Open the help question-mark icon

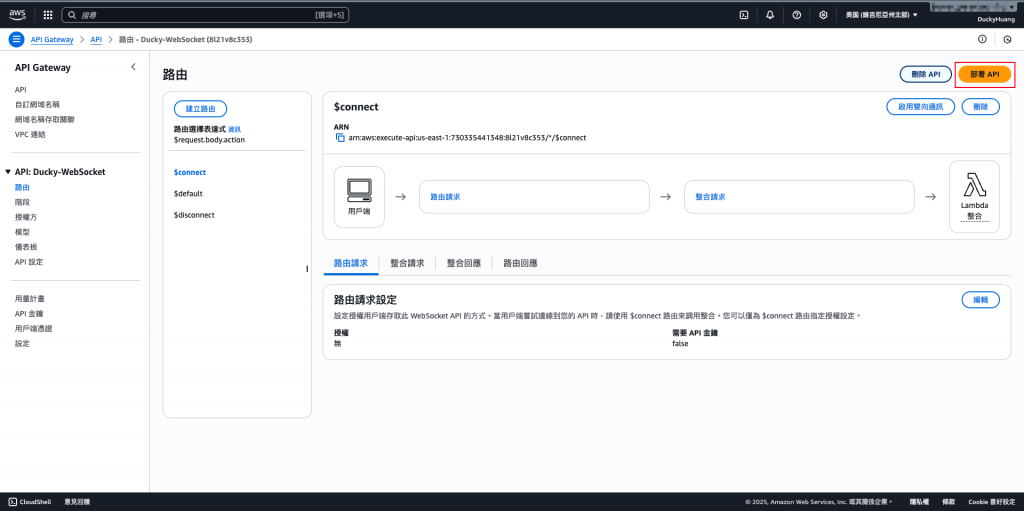click(797, 14)
